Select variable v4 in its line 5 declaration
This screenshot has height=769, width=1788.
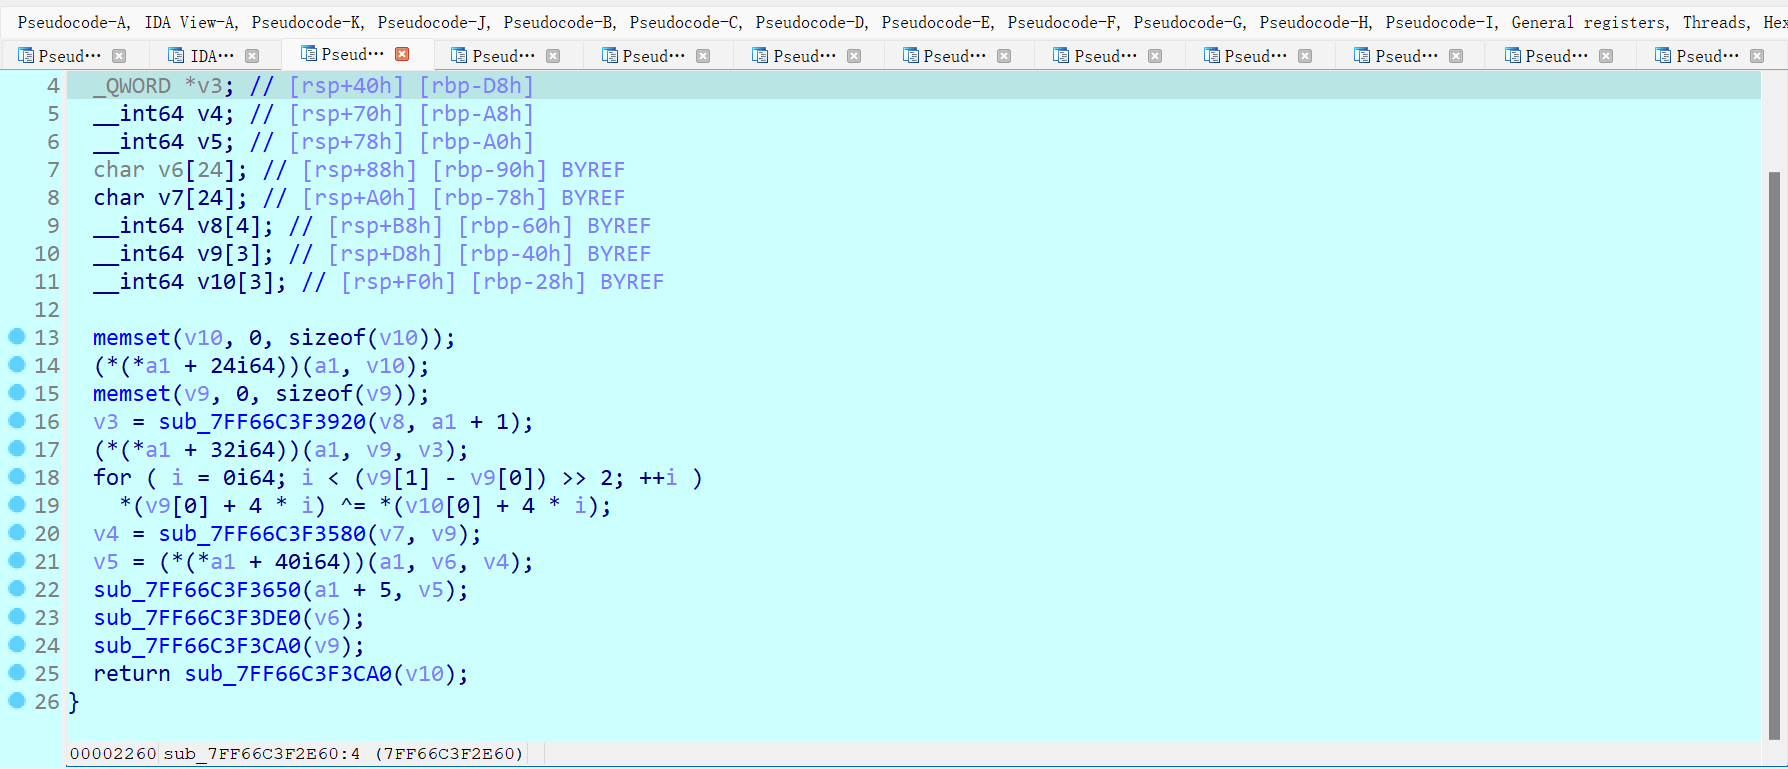(x=210, y=114)
